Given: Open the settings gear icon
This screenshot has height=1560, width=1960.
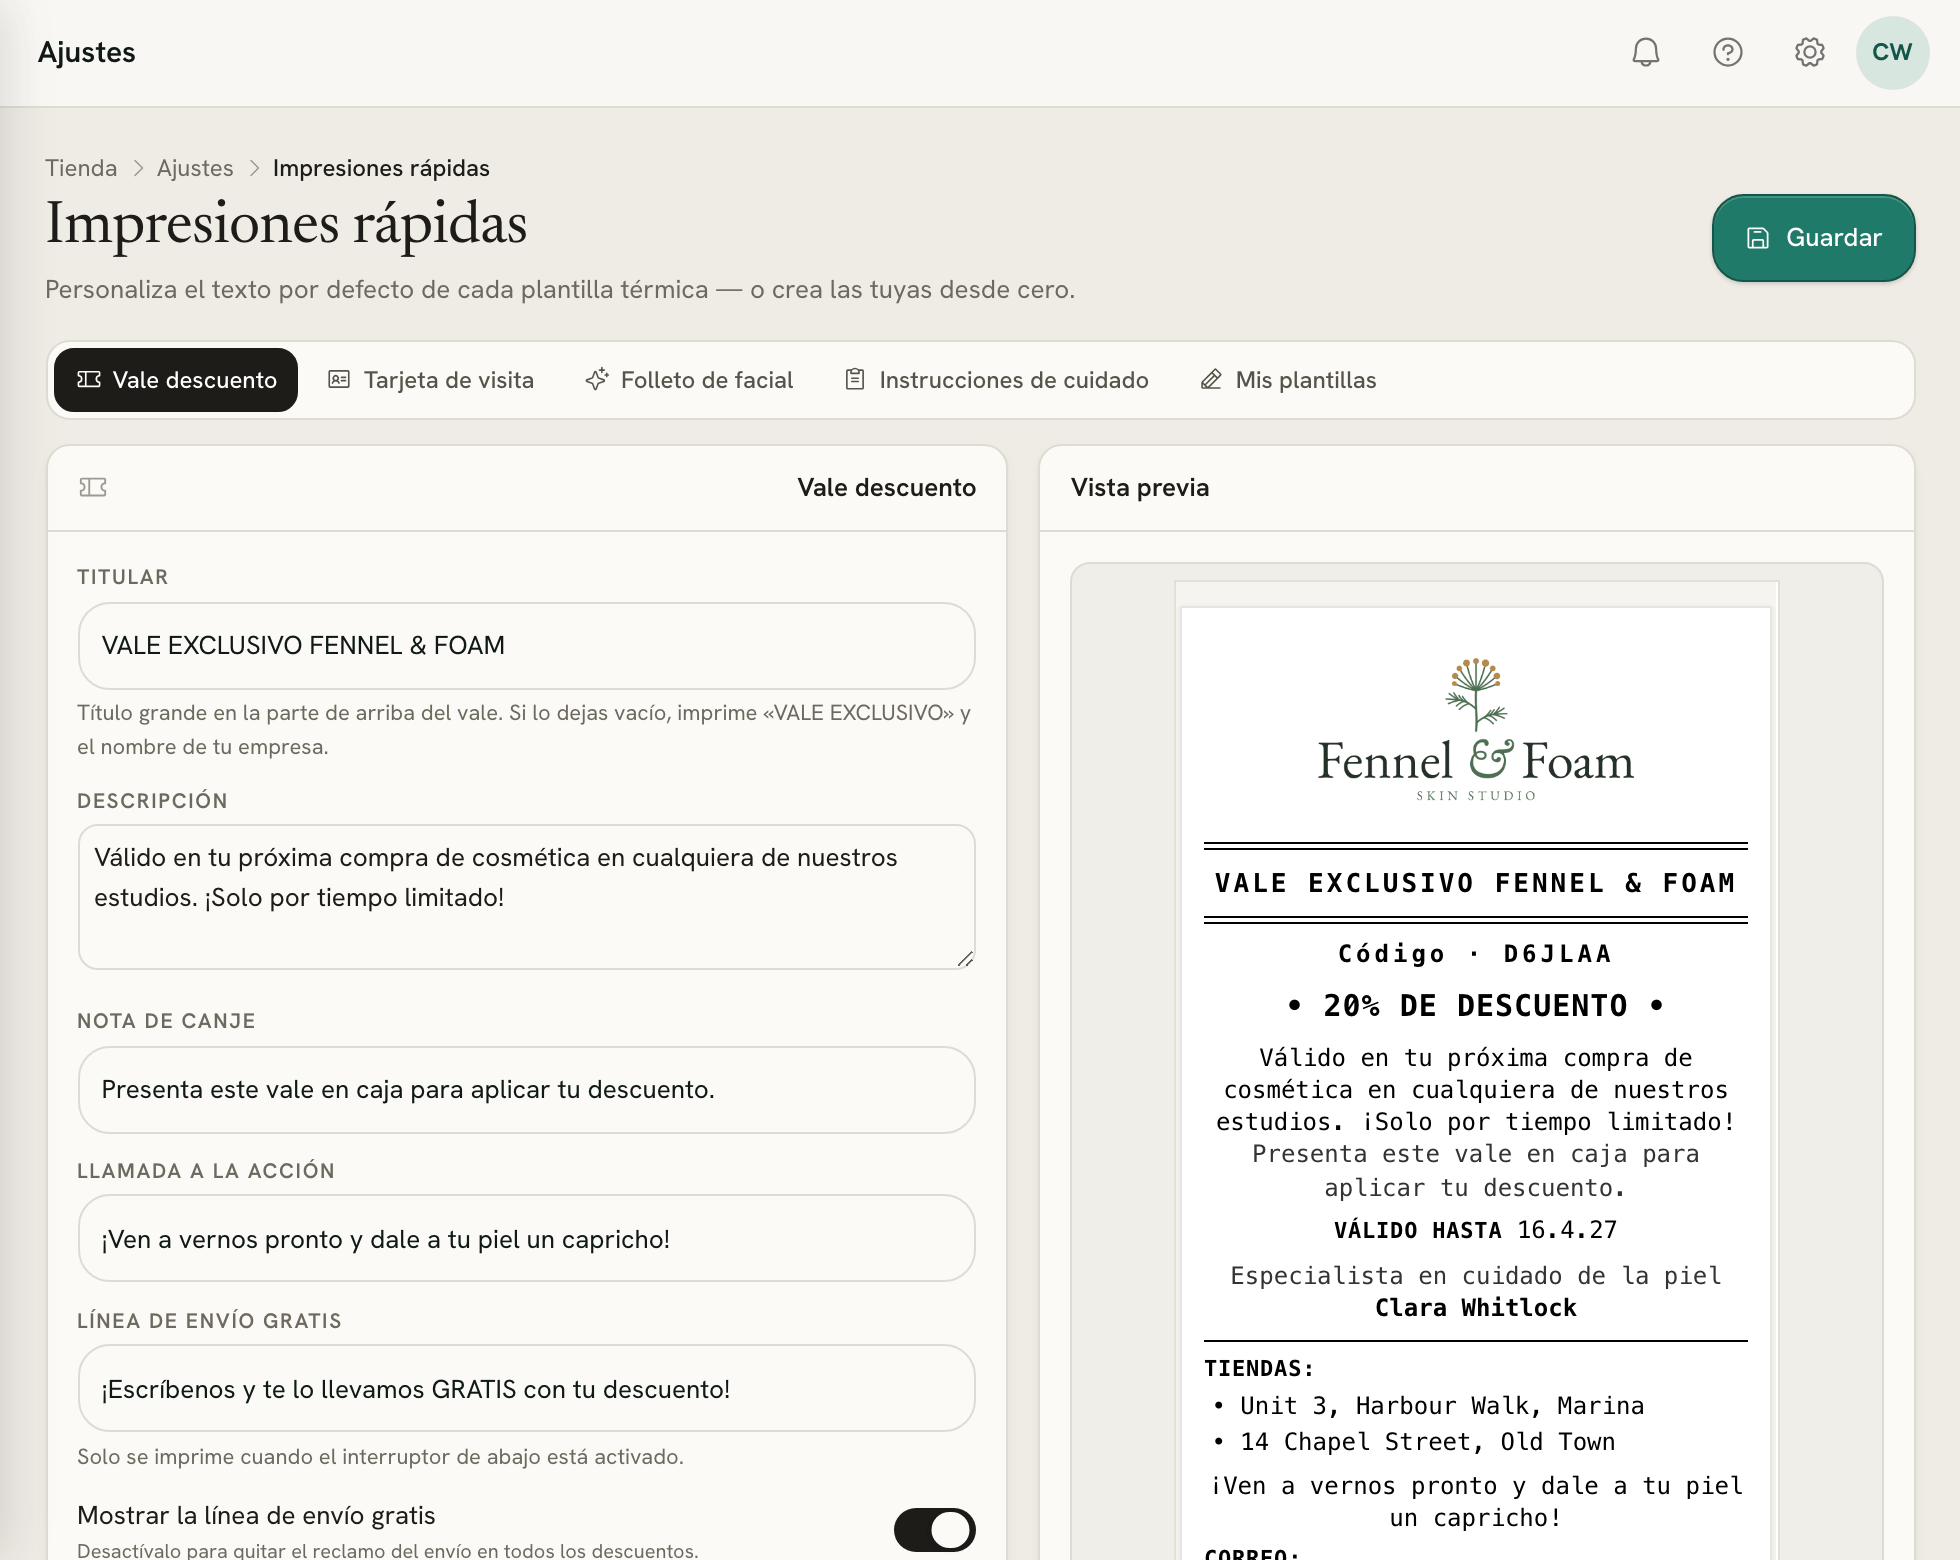Looking at the screenshot, I should 1810,52.
